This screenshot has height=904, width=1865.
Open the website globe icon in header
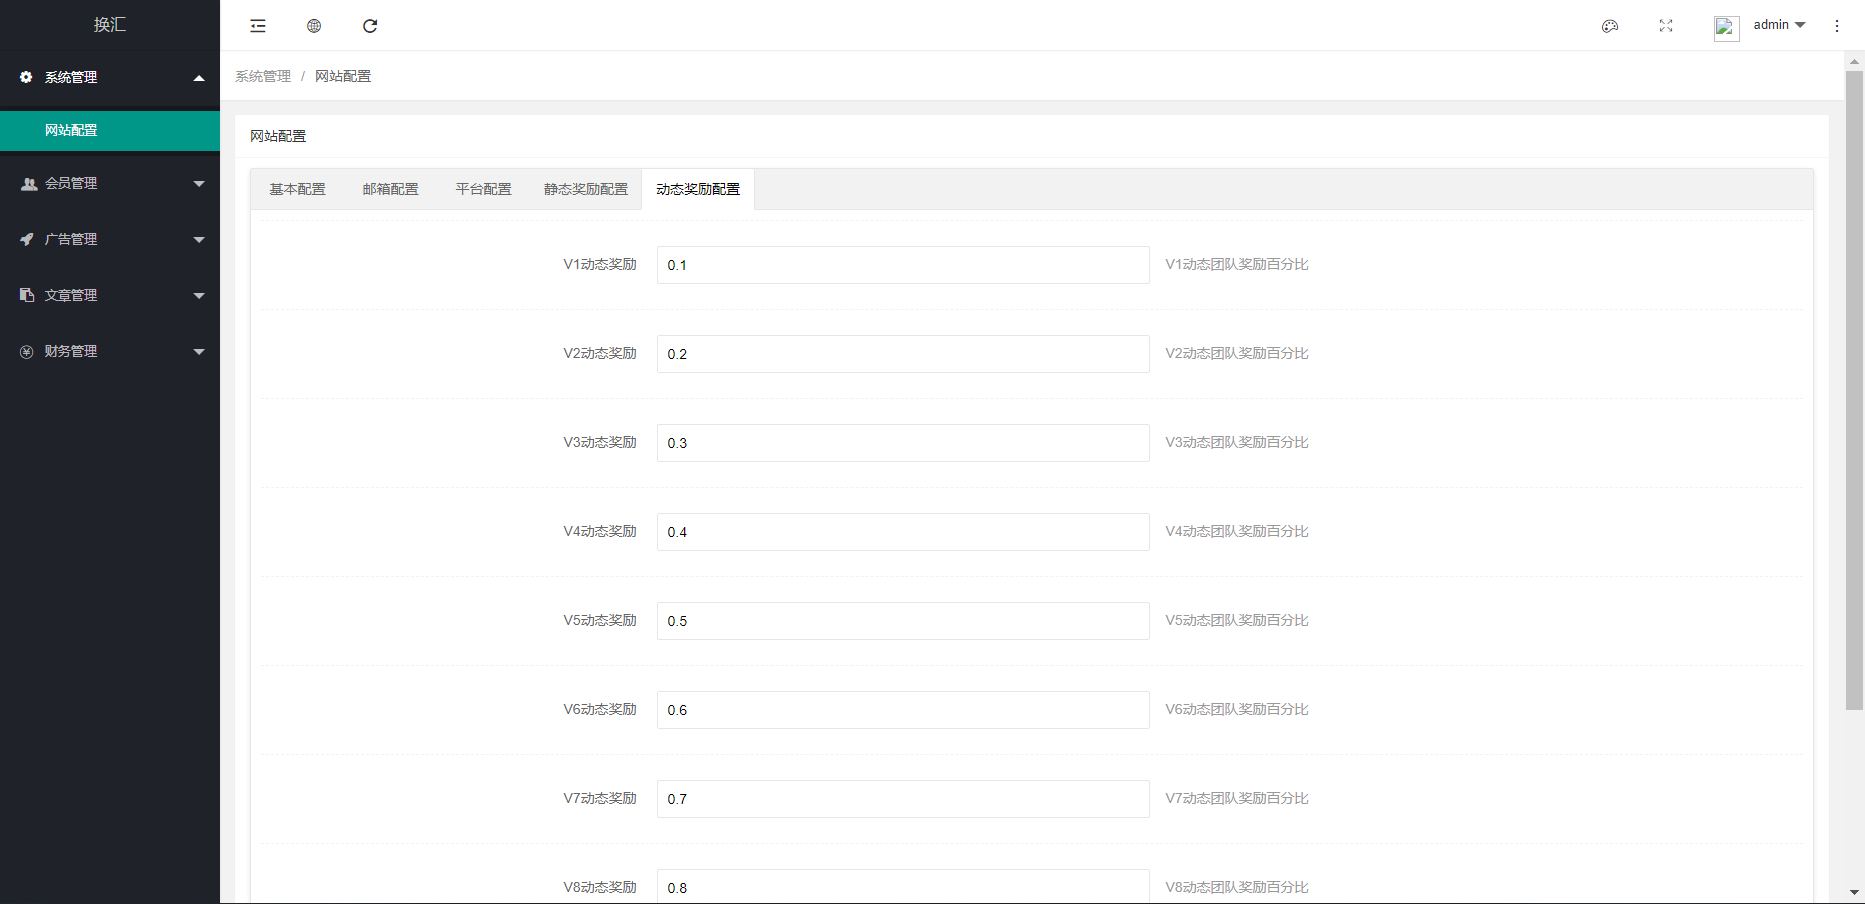[x=314, y=26]
